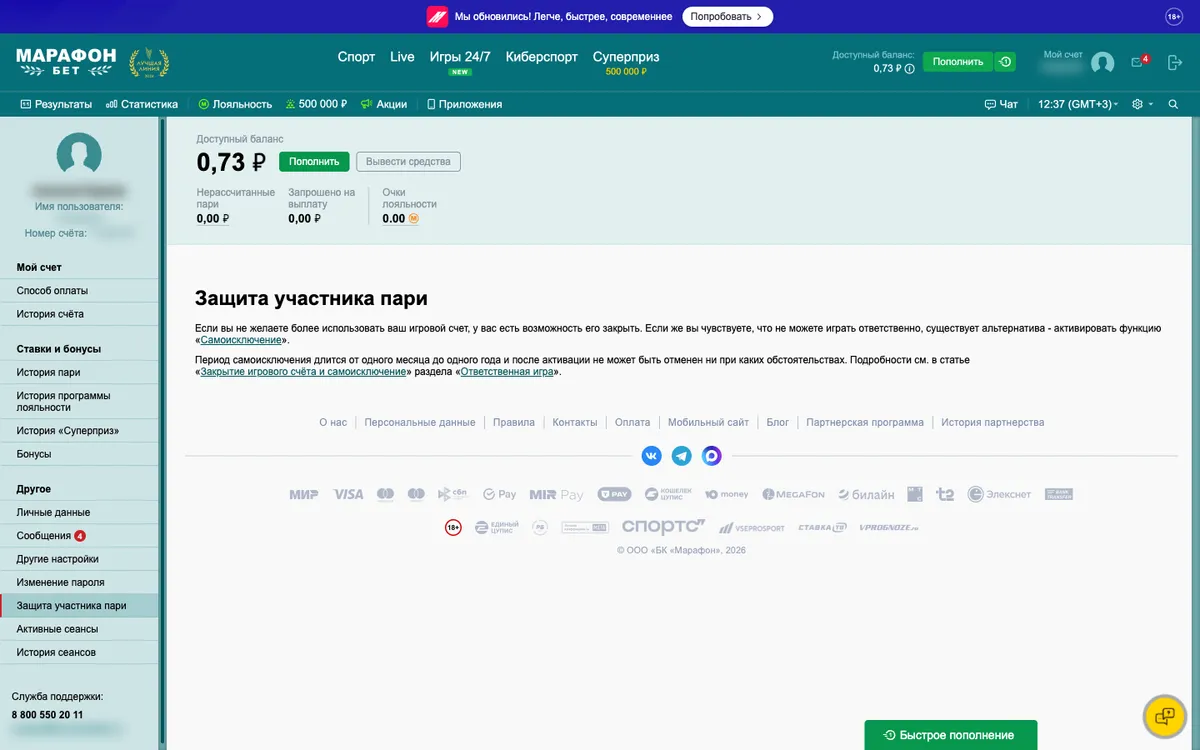The height and width of the screenshot is (750, 1200).
Task: Open О нас footer link
Action: pos(333,422)
